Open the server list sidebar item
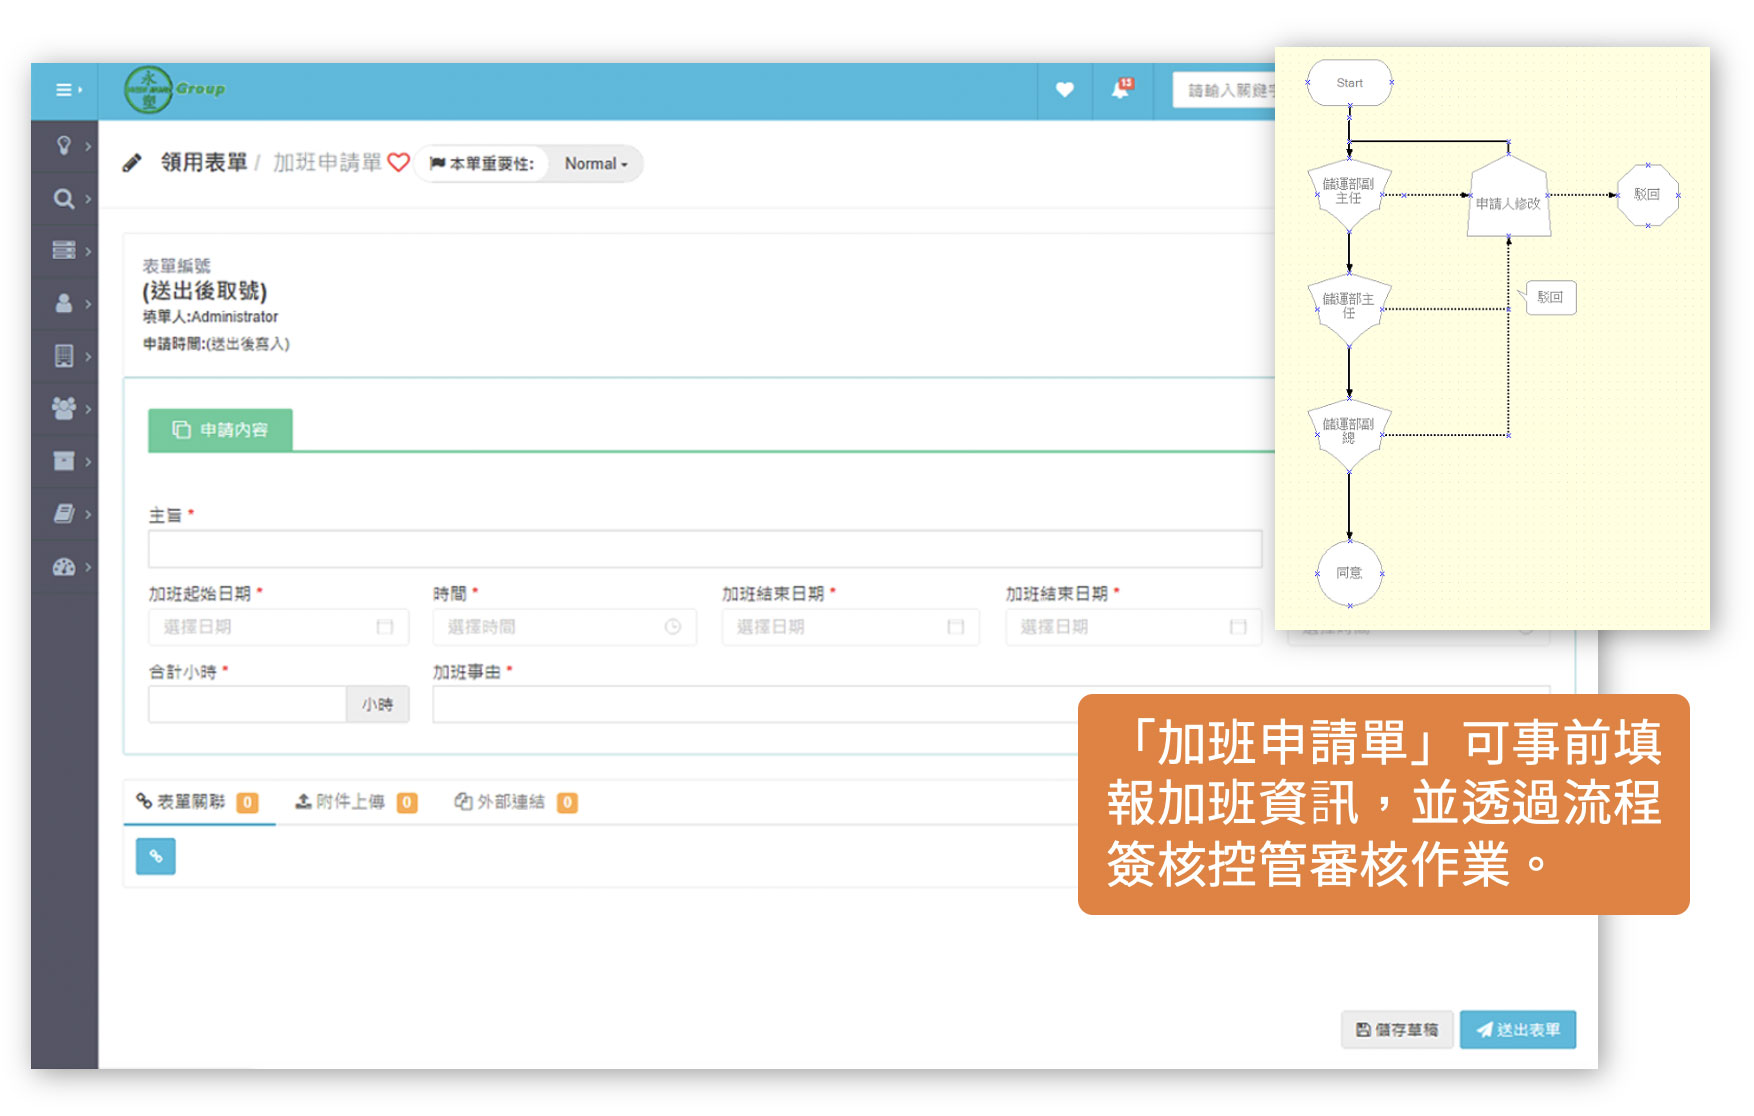This screenshot has height=1116, width=1754. [64, 250]
